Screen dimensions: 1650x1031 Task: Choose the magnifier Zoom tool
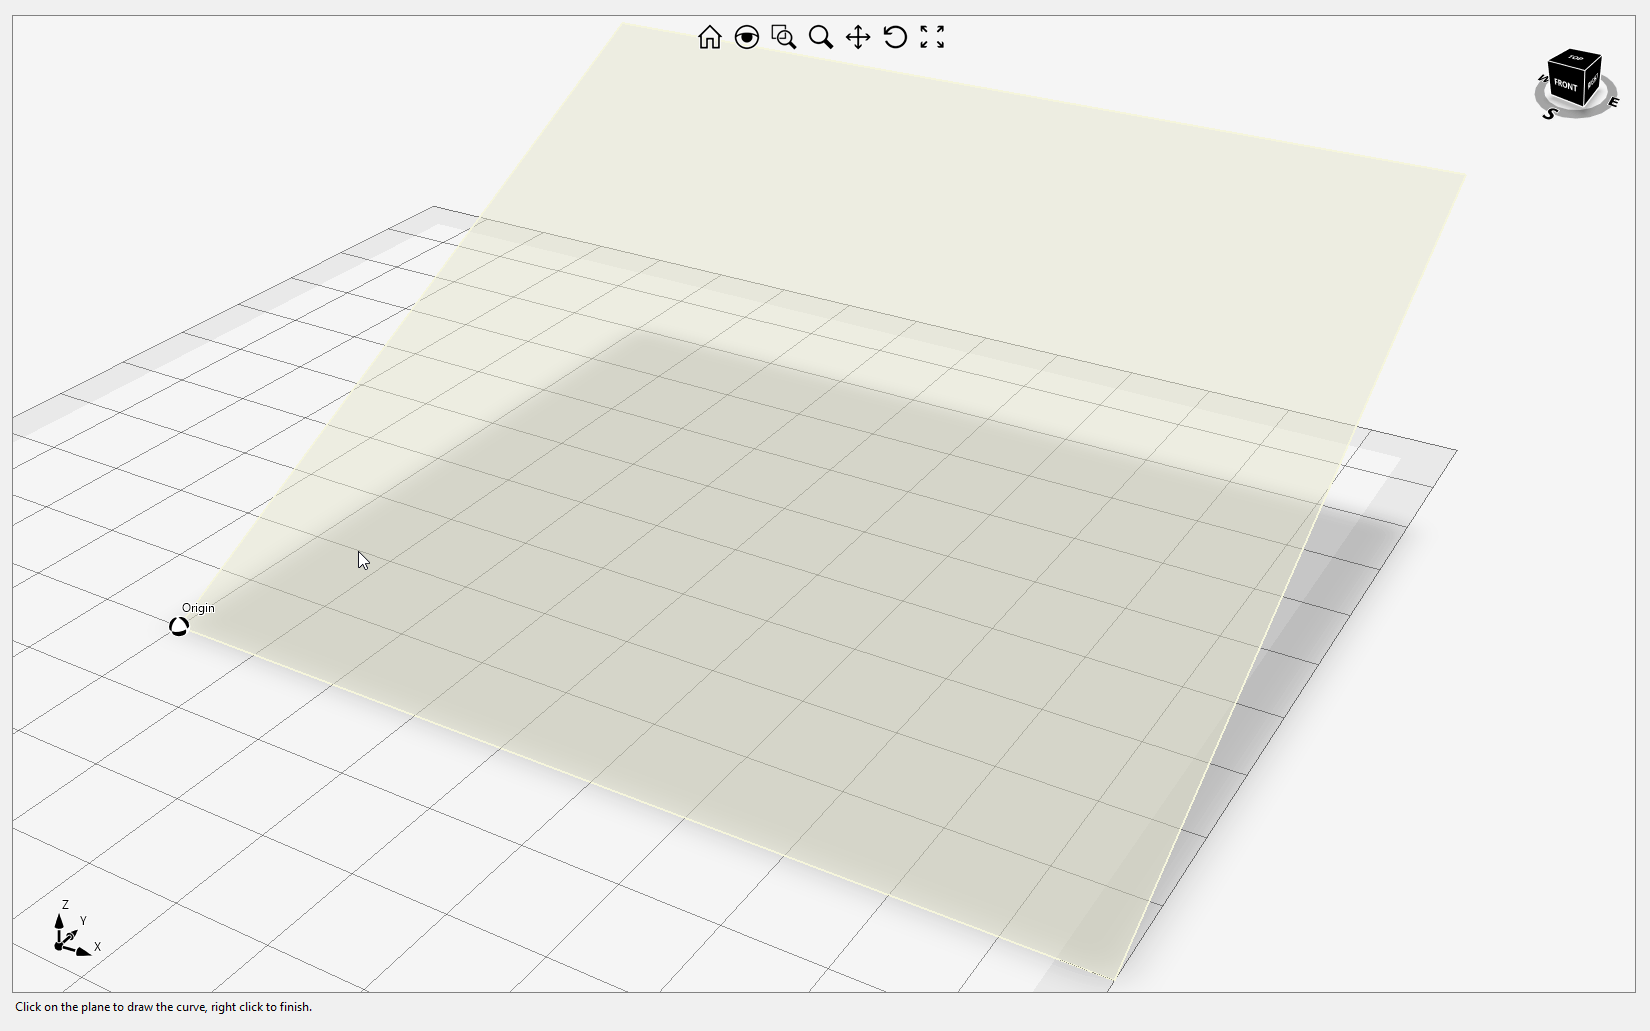[x=821, y=37]
